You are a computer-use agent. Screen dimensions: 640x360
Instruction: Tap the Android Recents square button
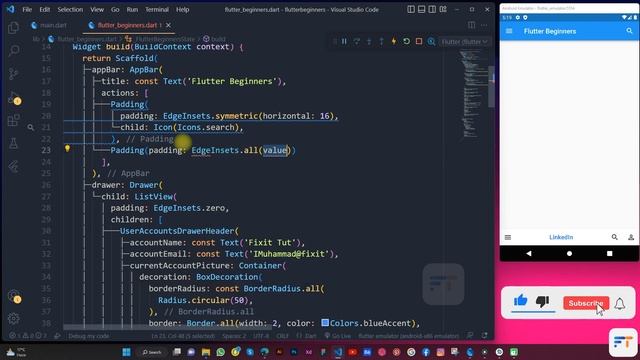point(609,253)
